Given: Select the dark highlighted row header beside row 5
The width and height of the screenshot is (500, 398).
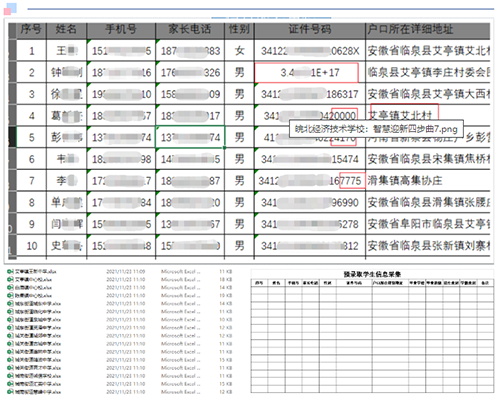Looking at the screenshot, I should coord(12,137).
